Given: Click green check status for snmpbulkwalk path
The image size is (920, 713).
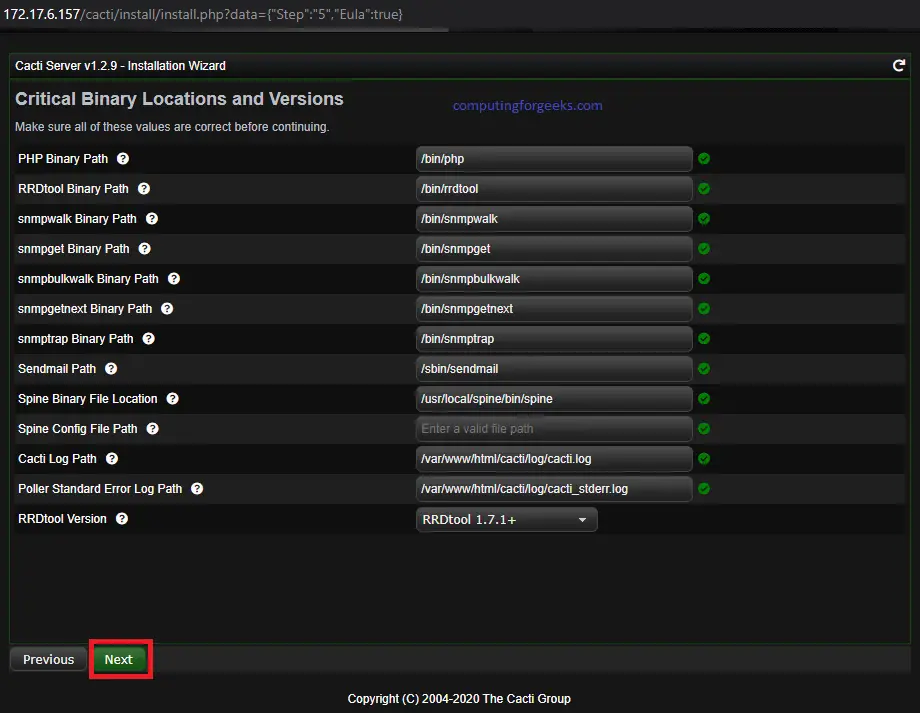Looking at the screenshot, I should (704, 278).
